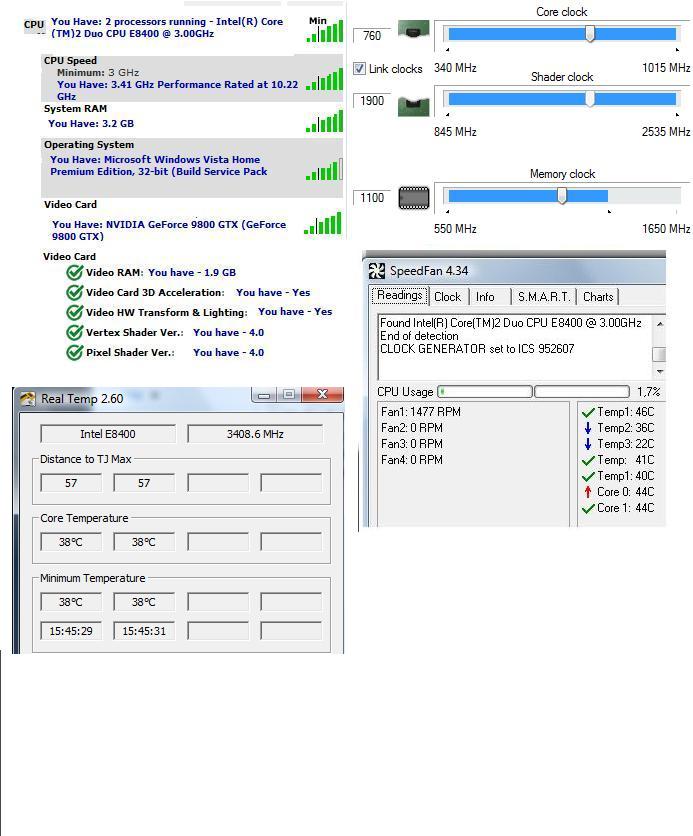
Task: Click the Real Temp title bar icon
Action: [28, 399]
